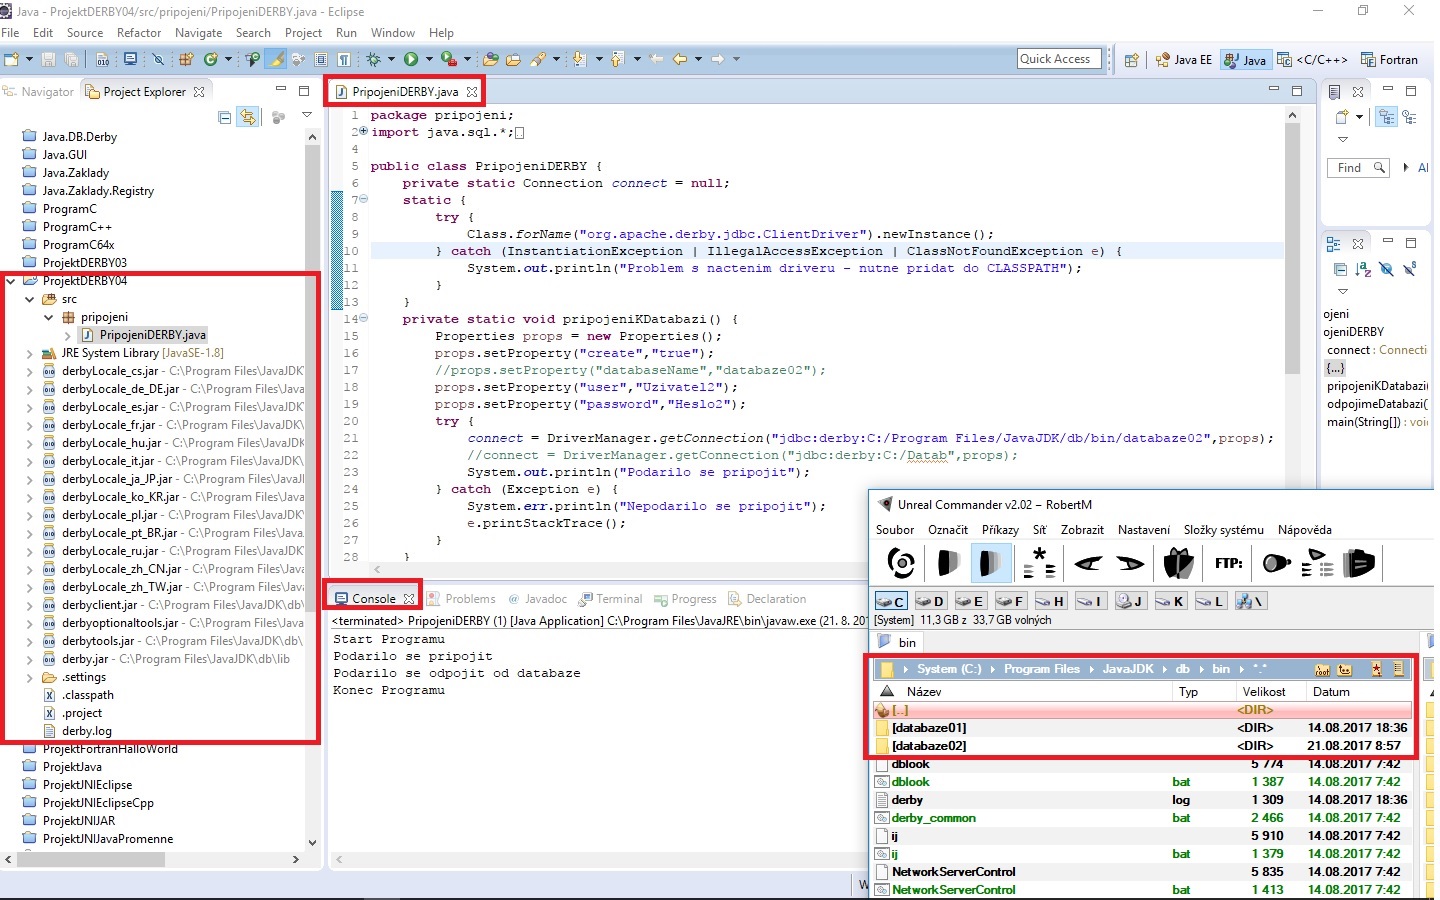
Task: Click the Save icon in Eclipse toolbar
Action: coord(48,60)
